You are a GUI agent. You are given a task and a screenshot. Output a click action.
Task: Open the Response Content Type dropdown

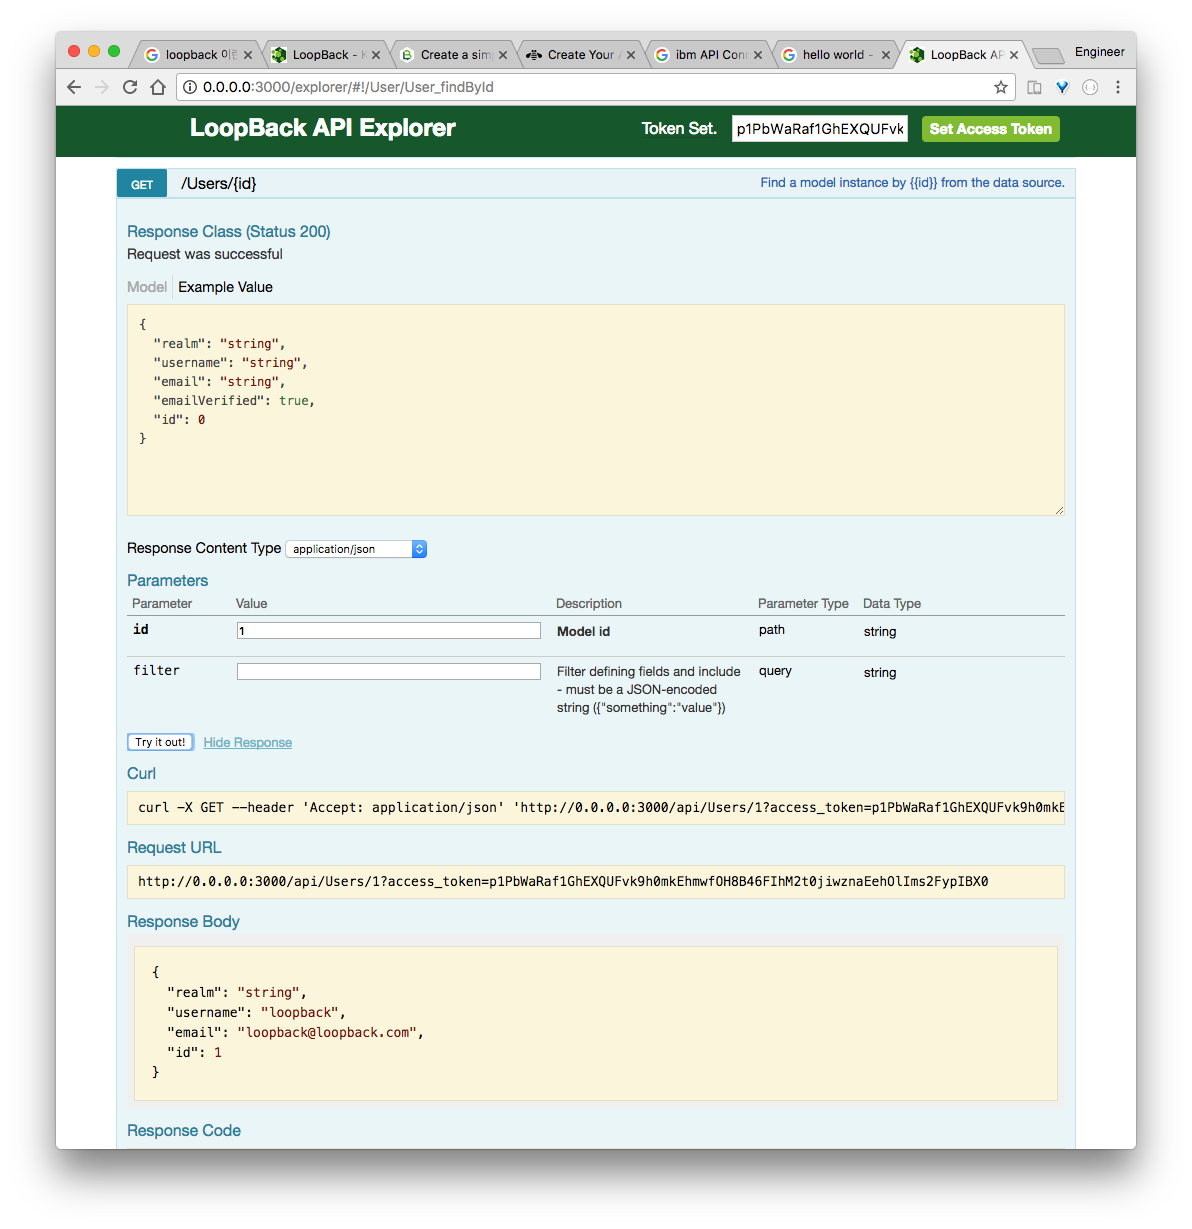pyautogui.click(x=357, y=549)
